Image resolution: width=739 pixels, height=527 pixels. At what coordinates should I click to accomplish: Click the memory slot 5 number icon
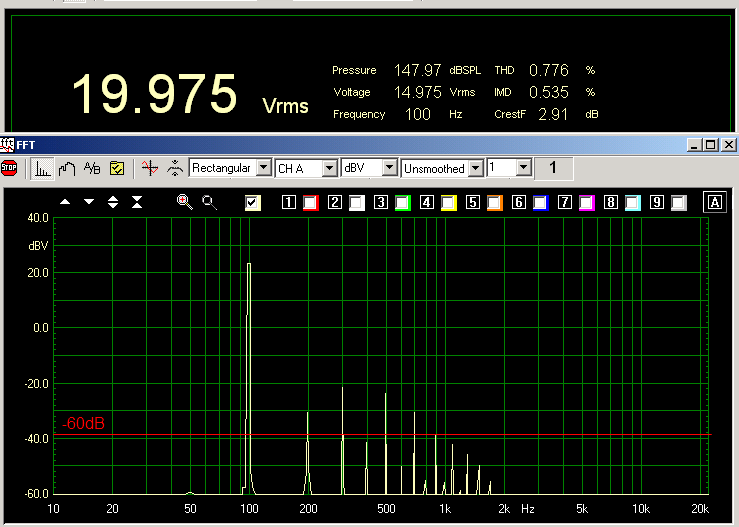(473, 202)
